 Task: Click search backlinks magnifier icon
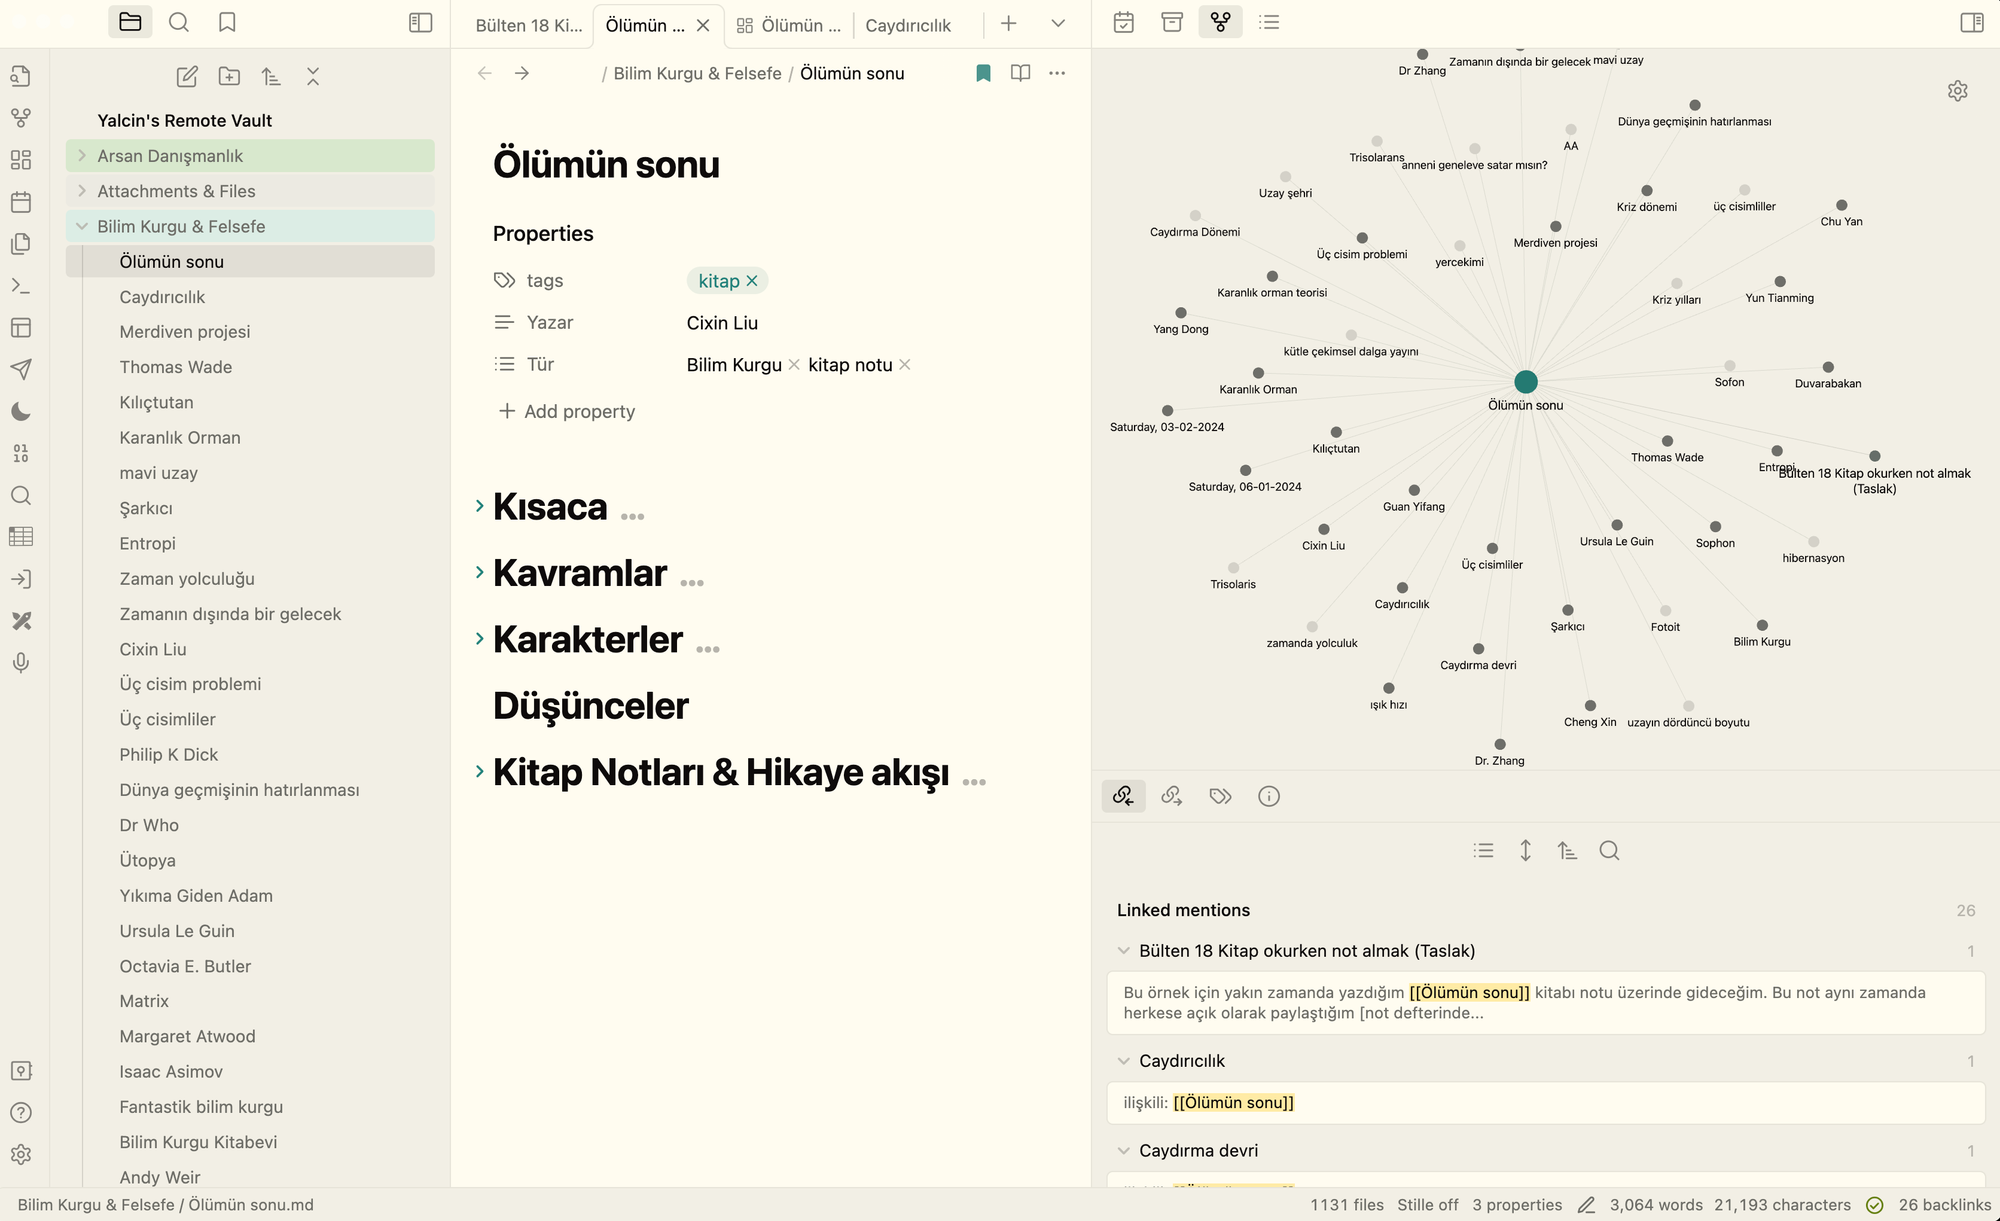[x=1609, y=851]
